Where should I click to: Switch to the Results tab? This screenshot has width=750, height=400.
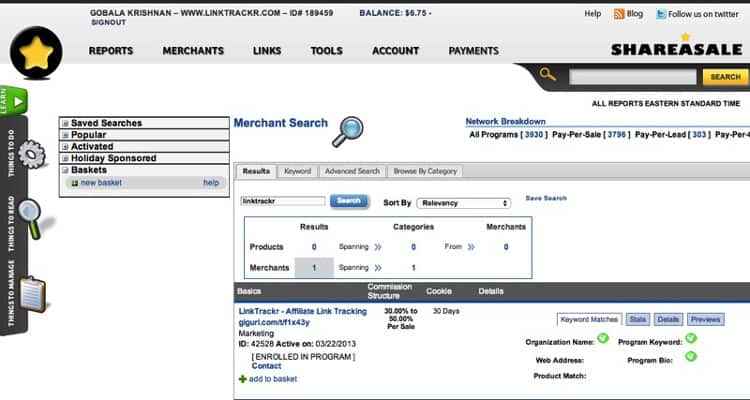256,171
